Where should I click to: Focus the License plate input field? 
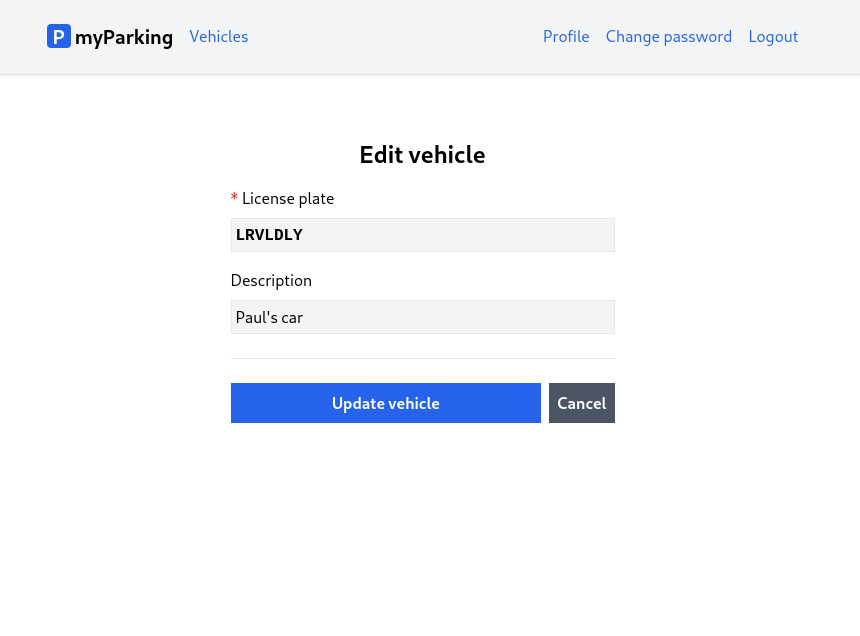click(423, 235)
